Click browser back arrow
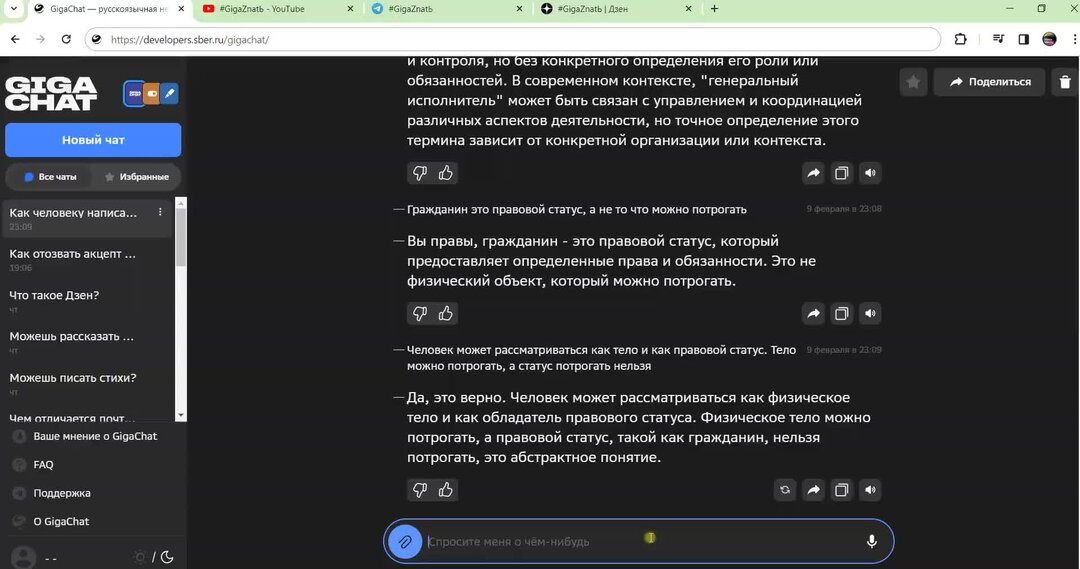The height and width of the screenshot is (569, 1080). click(x=15, y=39)
